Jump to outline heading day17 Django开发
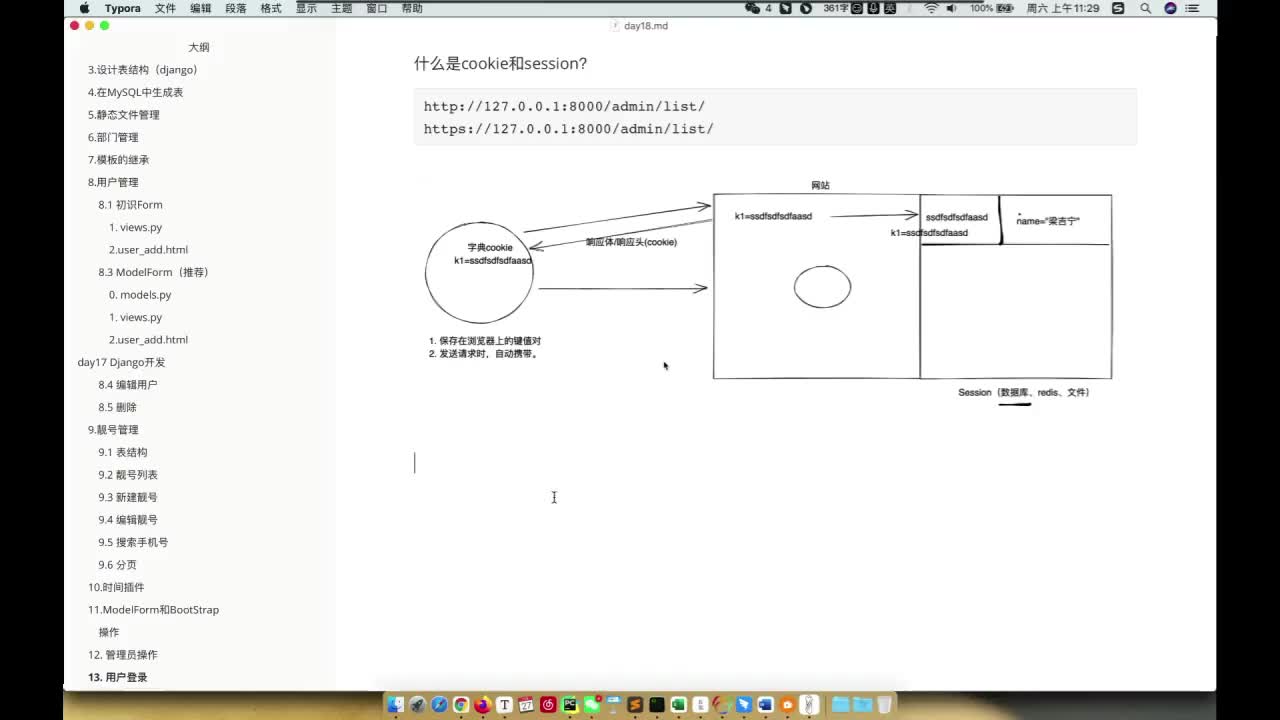Image resolution: width=1280 pixels, height=720 pixels. pyautogui.click(x=121, y=362)
